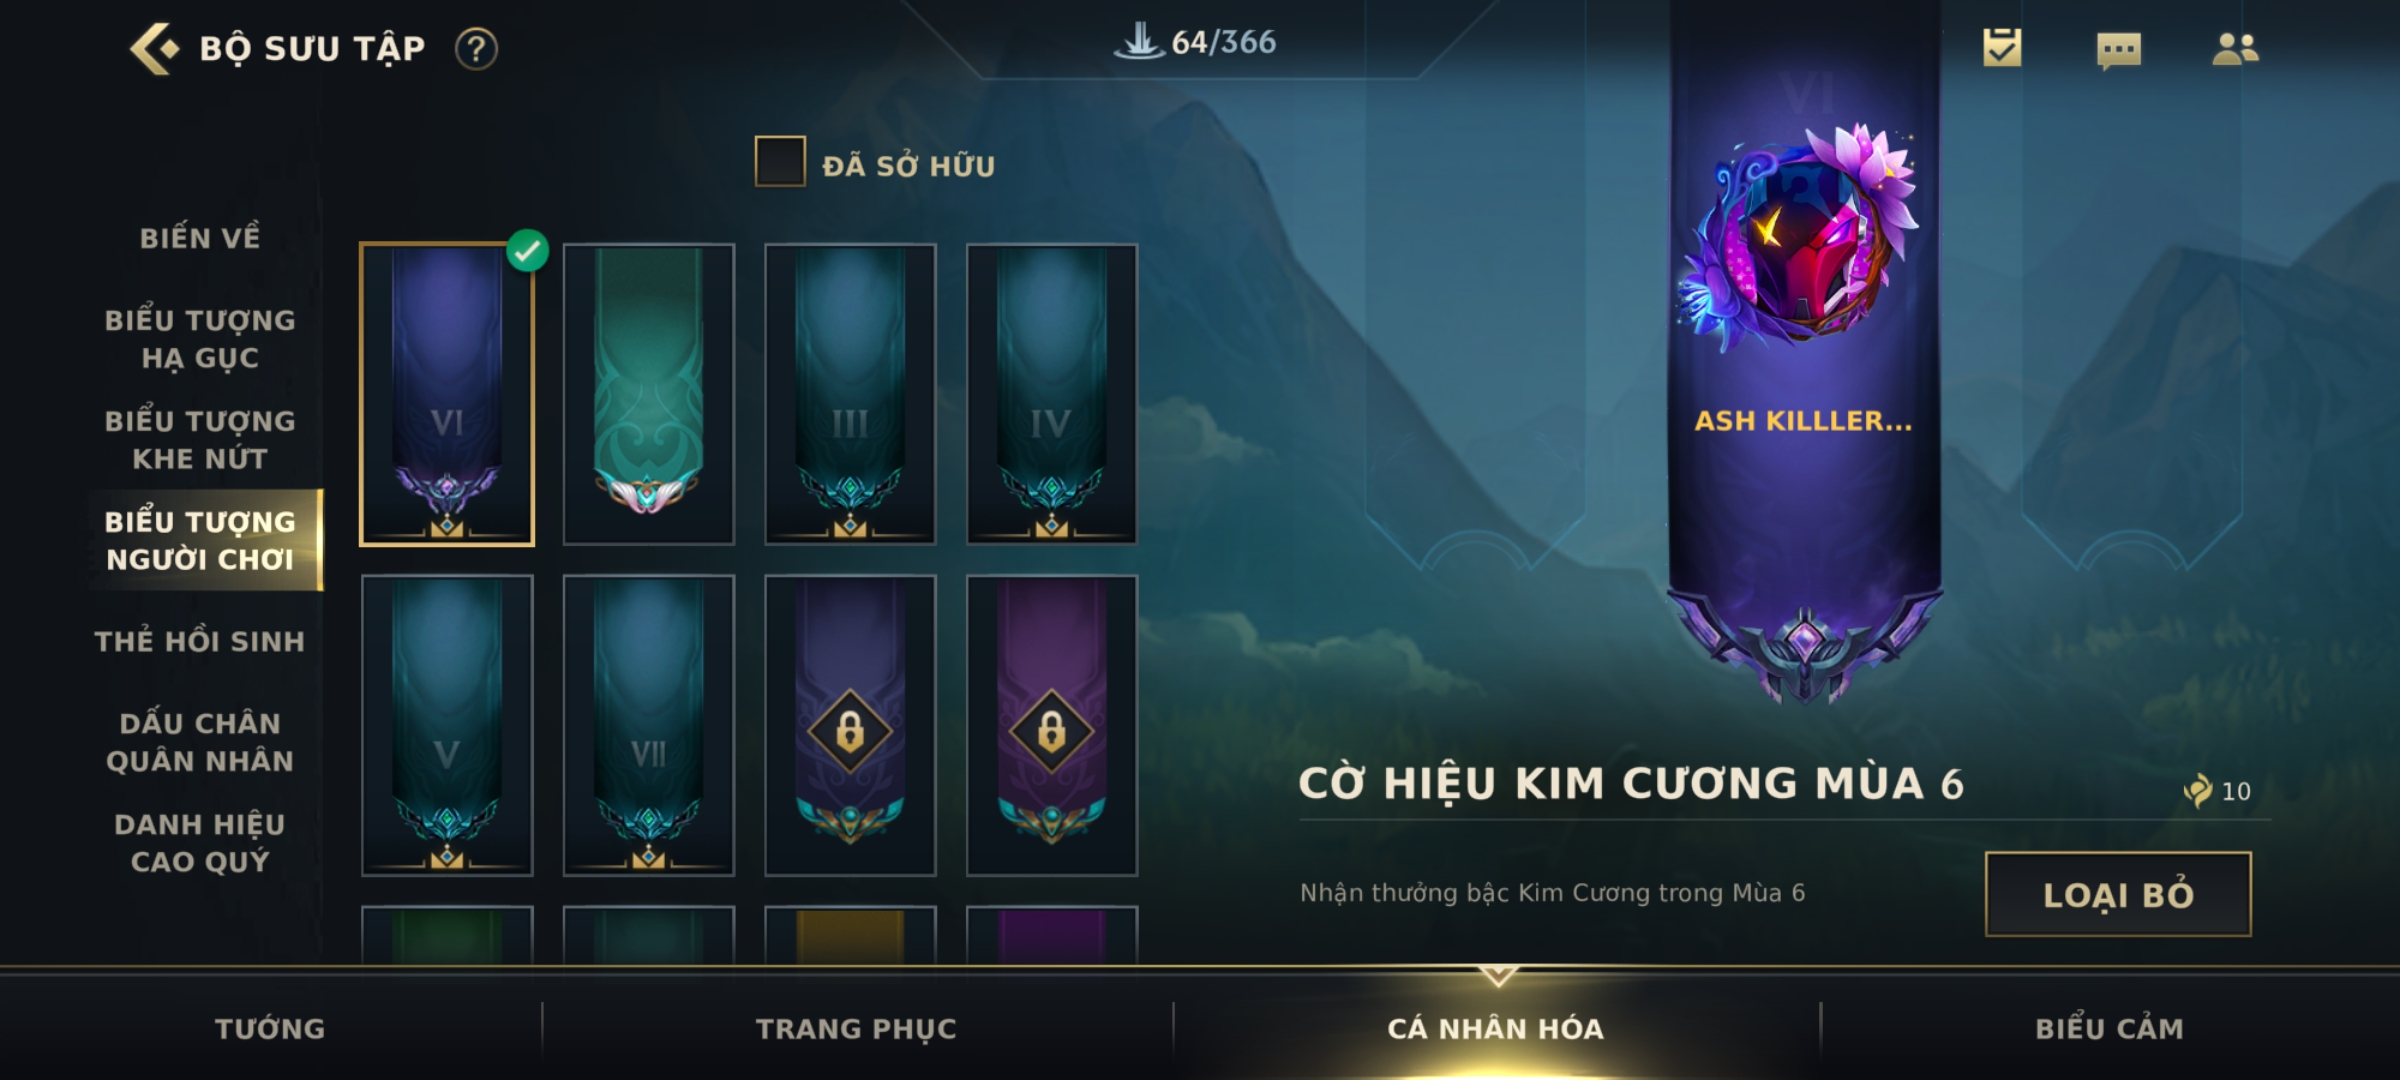Go back with the golden arrow icon
This screenshot has width=2400, height=1080.
155,48
